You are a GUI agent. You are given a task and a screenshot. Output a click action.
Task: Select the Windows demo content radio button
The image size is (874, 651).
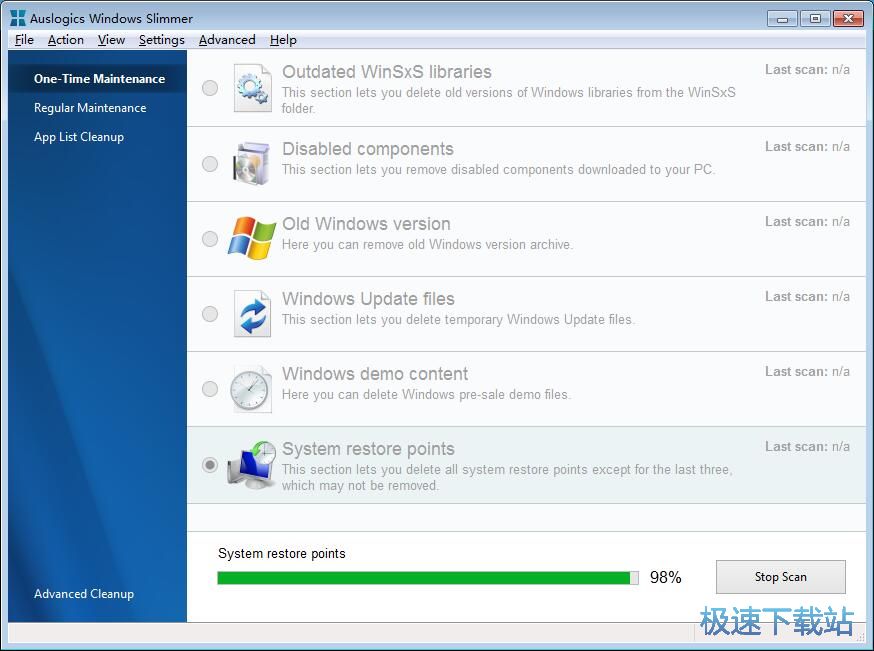pyautogui.click(x=210, y=388)
